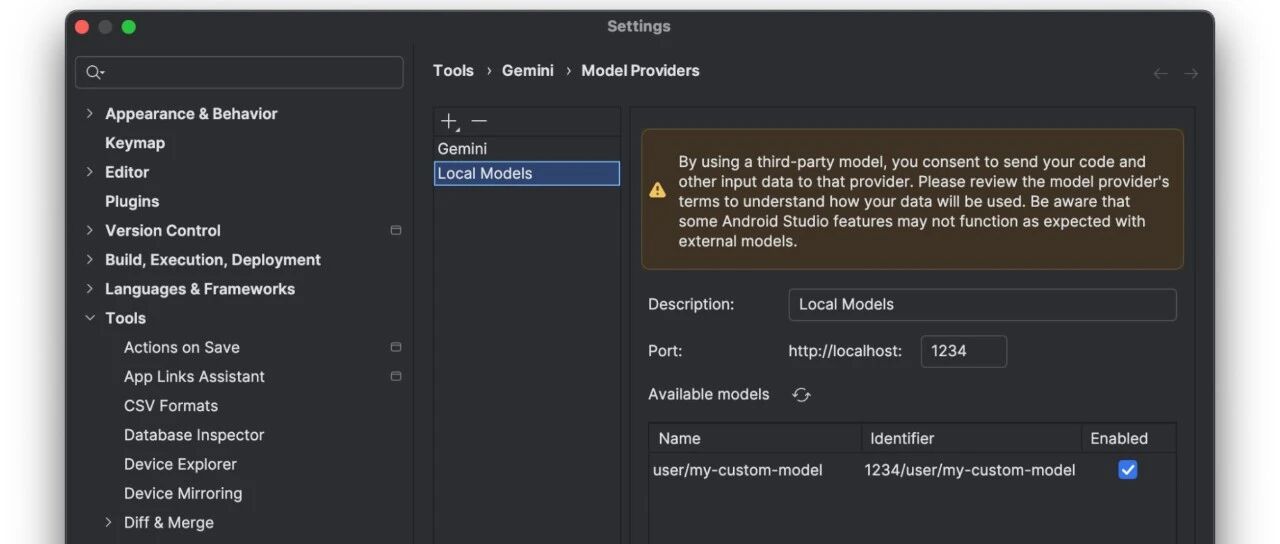
Task: Click the back navigation arrow
Action: tap(1160, 73)
